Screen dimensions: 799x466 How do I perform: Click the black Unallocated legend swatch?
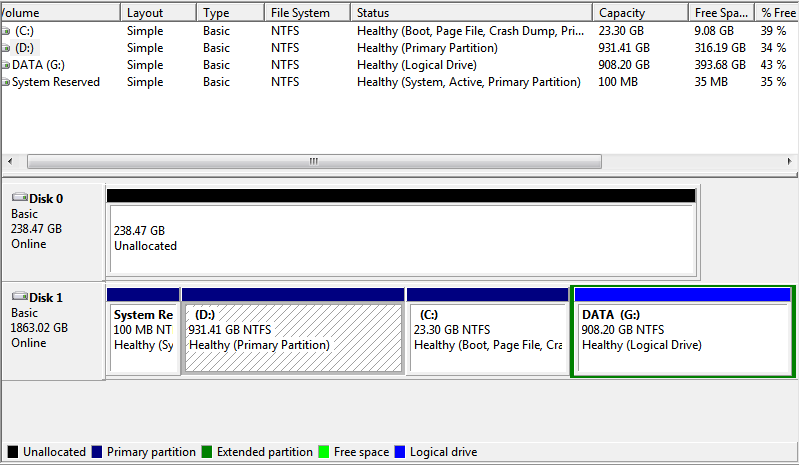(13, 452)
